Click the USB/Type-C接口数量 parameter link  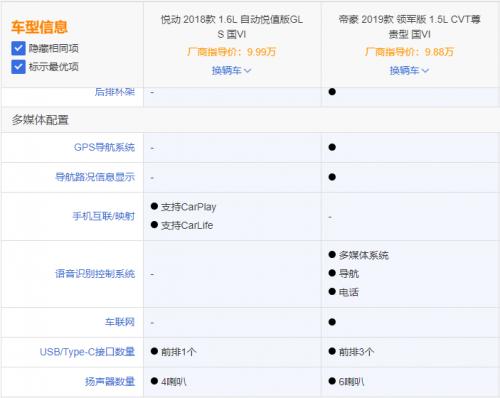pos(87,352)
